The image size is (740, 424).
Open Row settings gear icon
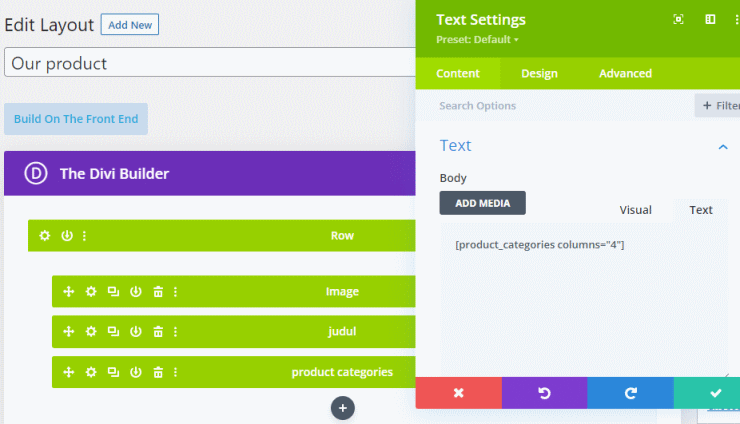click(44, 236)
